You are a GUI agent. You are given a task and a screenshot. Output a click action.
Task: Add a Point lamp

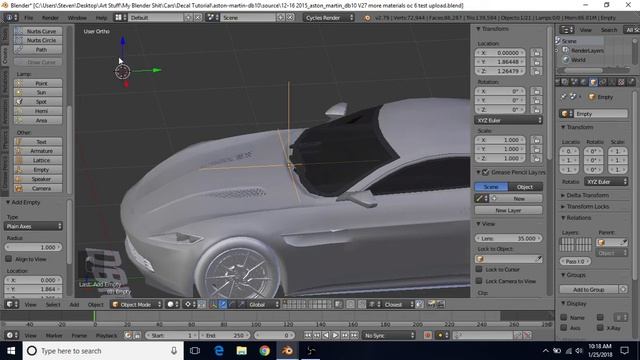38,83
